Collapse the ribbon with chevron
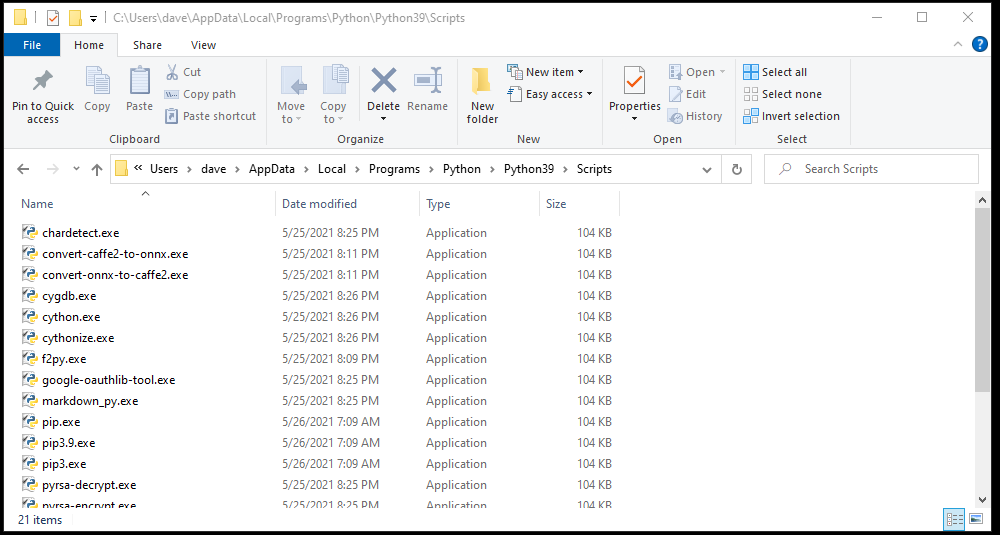 [x=958, y=44]
